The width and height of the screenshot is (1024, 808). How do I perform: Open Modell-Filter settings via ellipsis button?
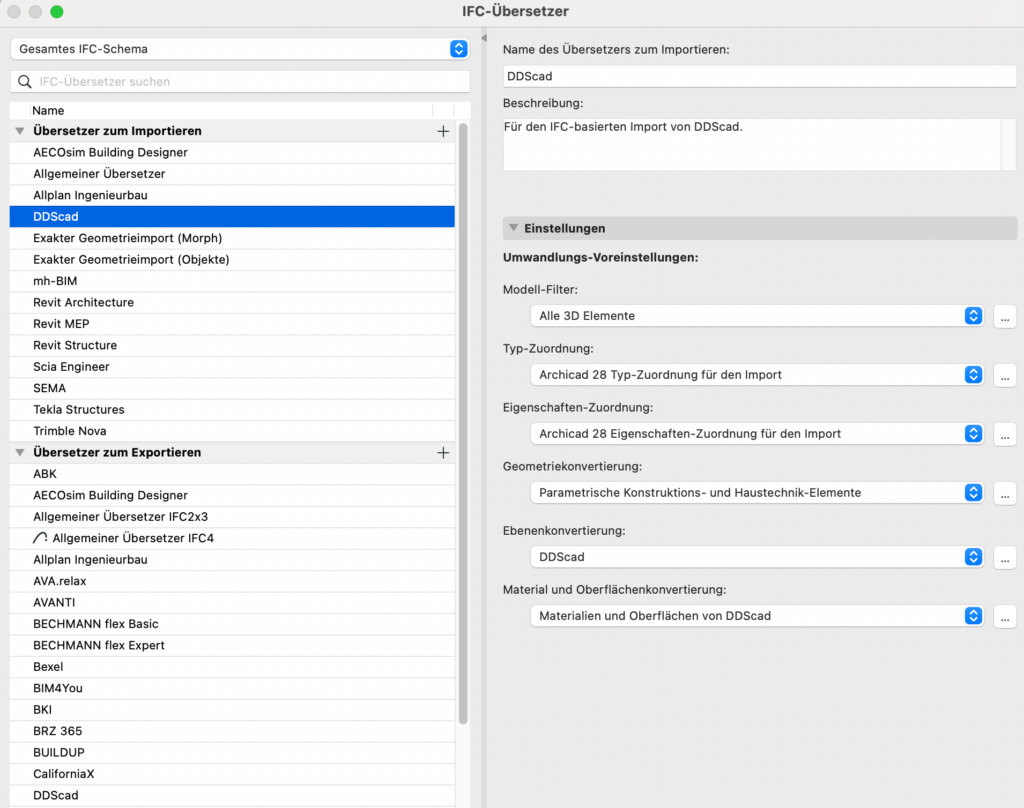1005,316
